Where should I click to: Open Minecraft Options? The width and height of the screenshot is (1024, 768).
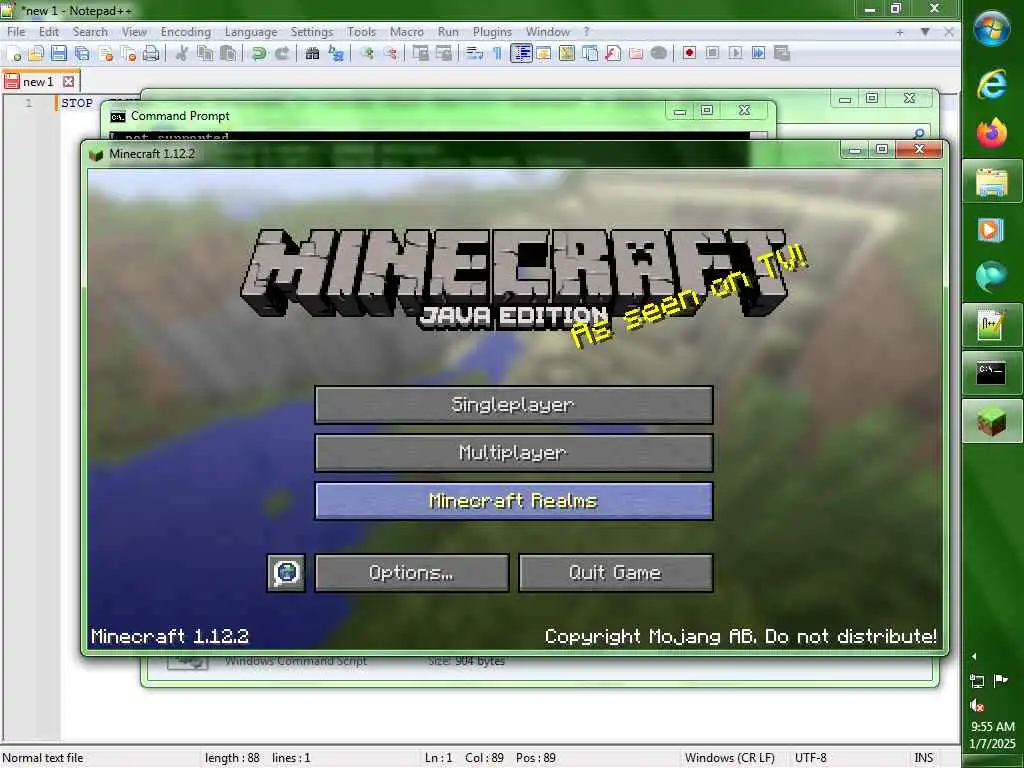tap(411, 573)
